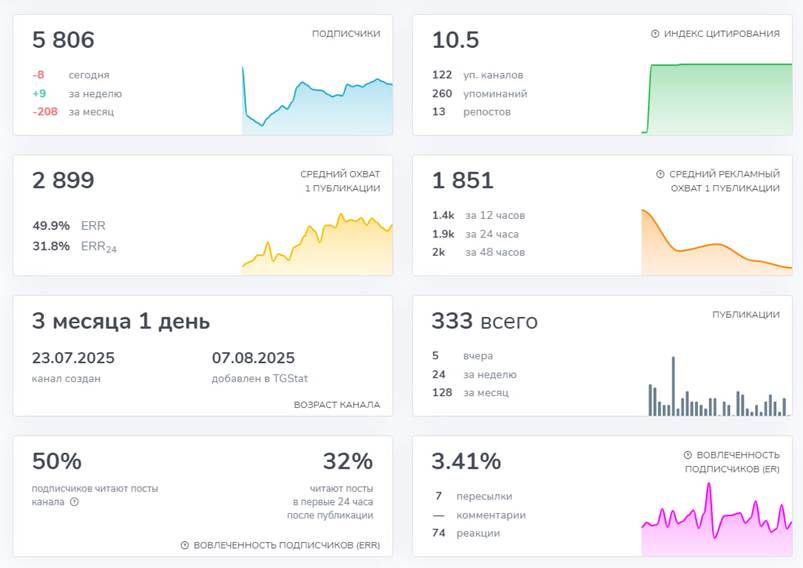803x568 pixels.
Task: Click help icon beside Средний рекламный охват
Action: coord(660,174)
